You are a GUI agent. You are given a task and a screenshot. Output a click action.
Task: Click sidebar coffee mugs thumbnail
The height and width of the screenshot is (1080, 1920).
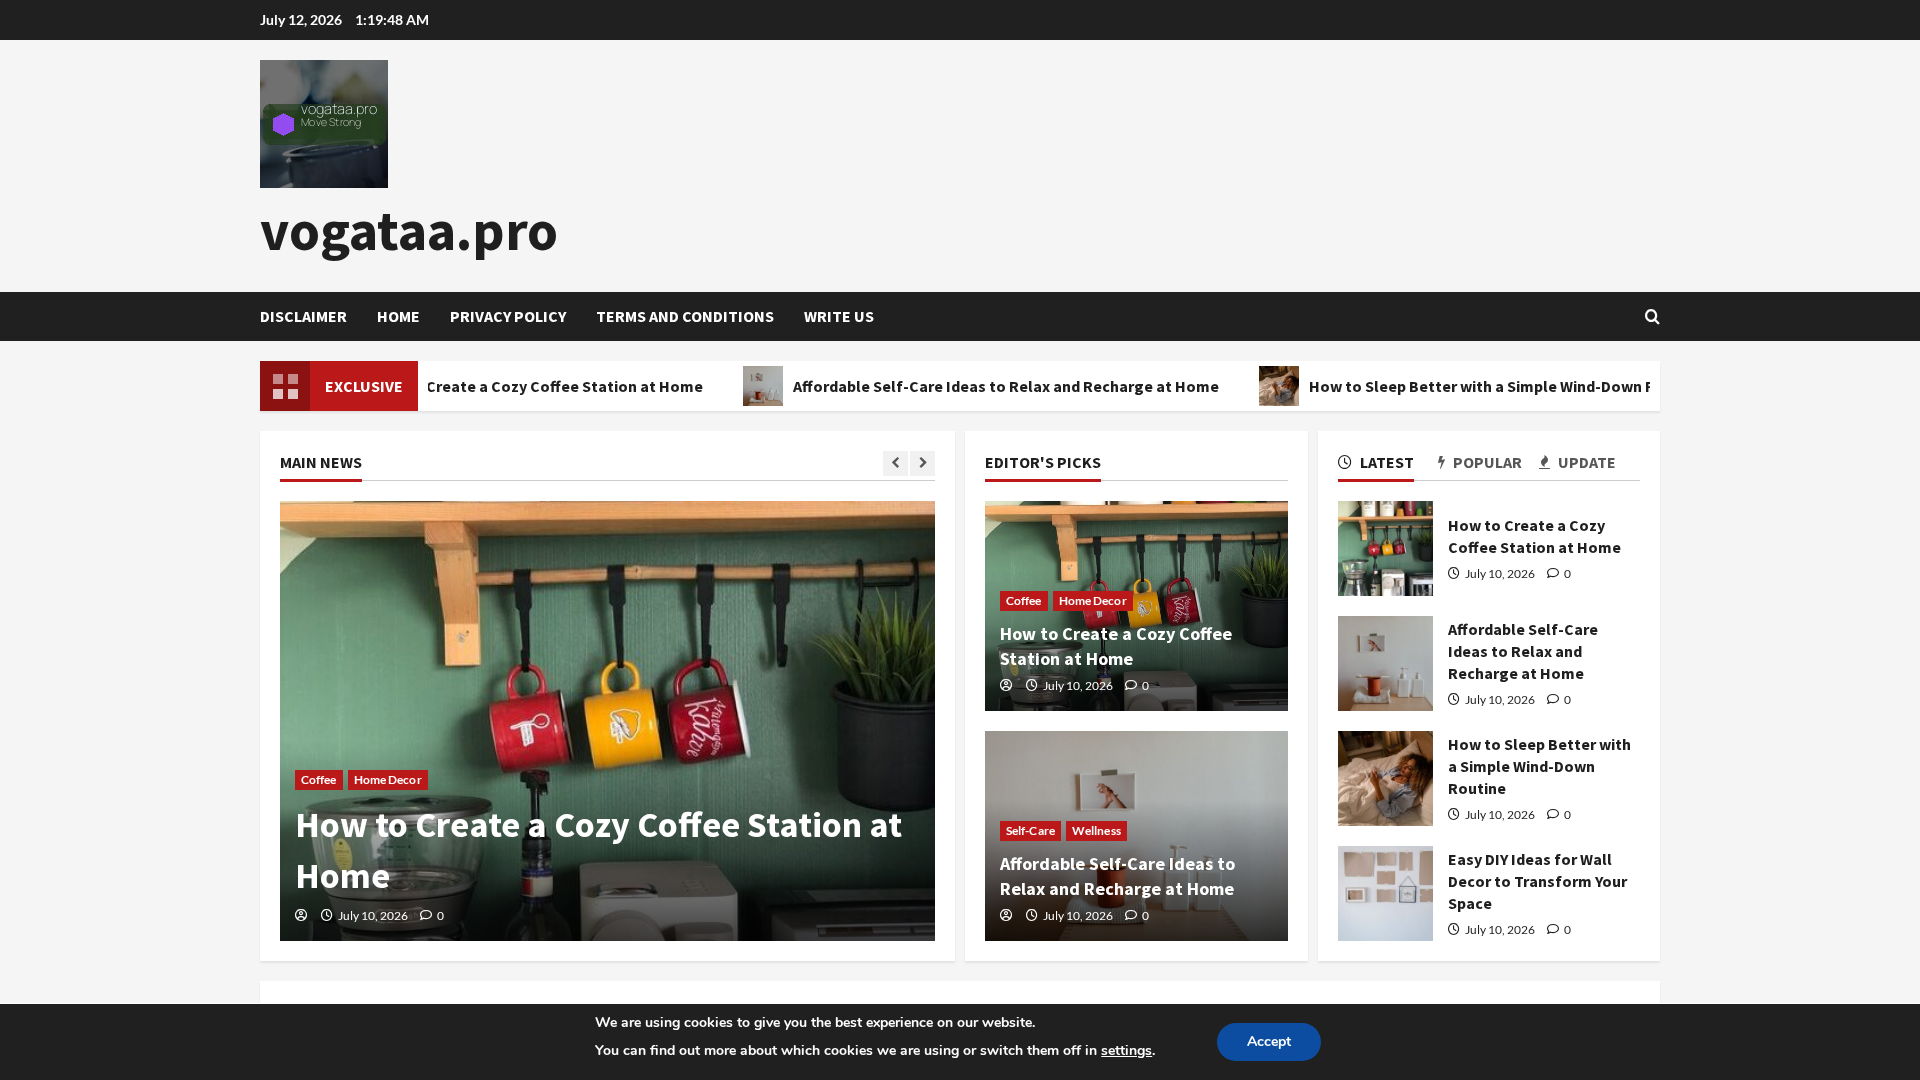[x=1385, y=548]
